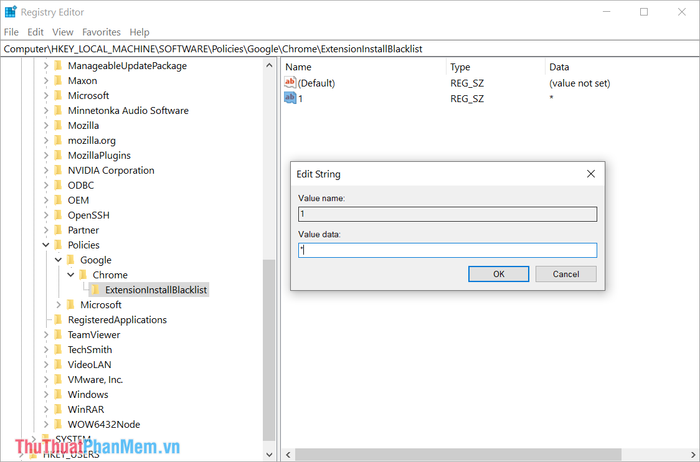Click the Value data text field

click(447, 250)
